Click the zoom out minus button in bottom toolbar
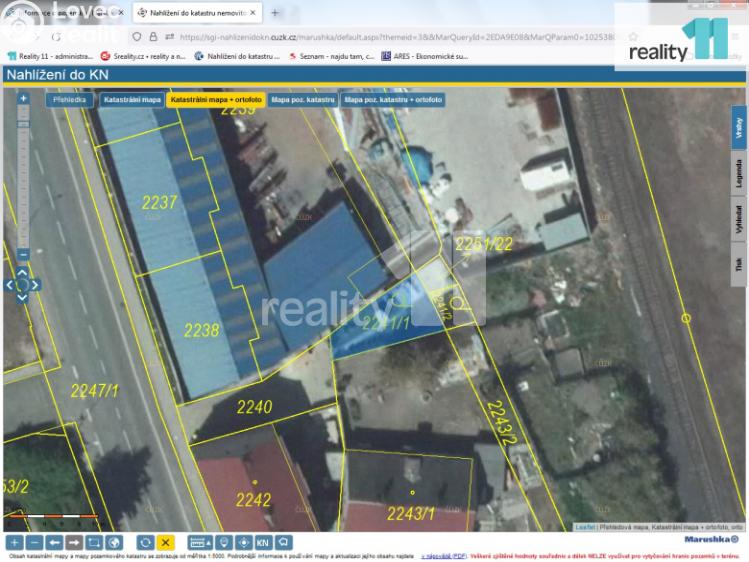This screenshot has width=749, height=562. [35, 542]
